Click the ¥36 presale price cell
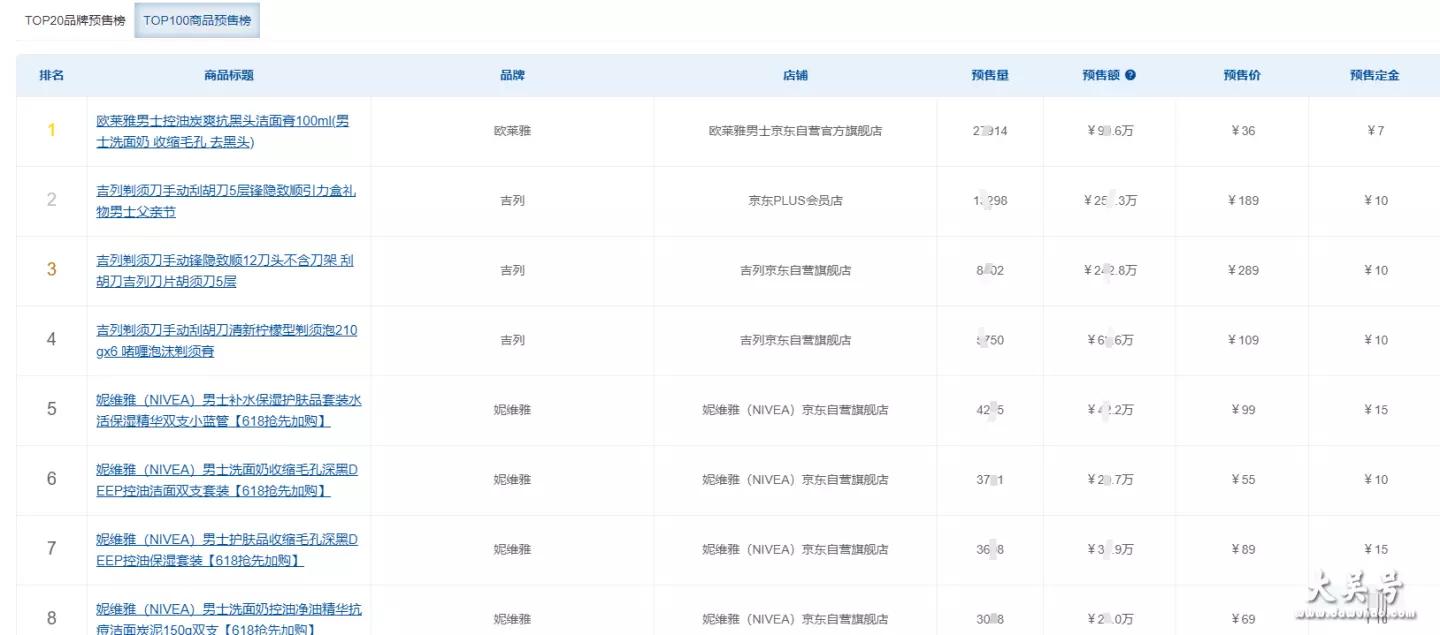The height and width of the screenshot is (635, 1440). point(1242,131)
